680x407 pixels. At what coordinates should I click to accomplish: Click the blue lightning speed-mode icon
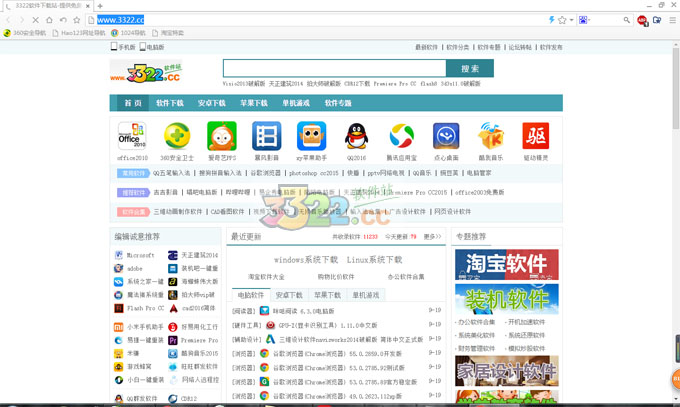pyautogui.click(x=552, y=20)
